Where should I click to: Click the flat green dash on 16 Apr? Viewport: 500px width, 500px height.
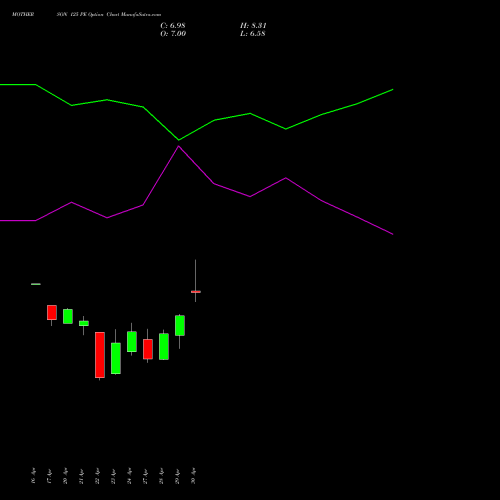pyautogui.click(x=36, y=284)
